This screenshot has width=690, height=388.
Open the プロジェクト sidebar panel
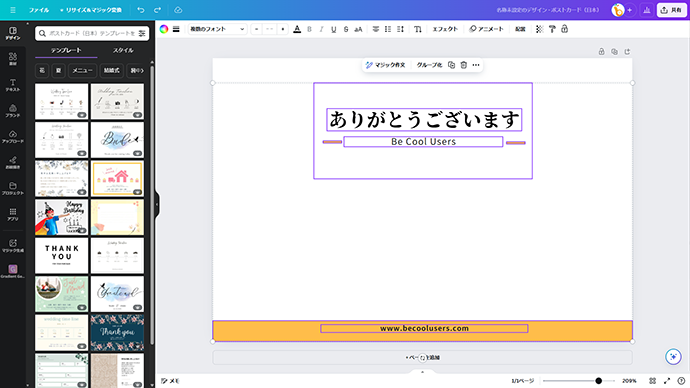tap(13, 189)
